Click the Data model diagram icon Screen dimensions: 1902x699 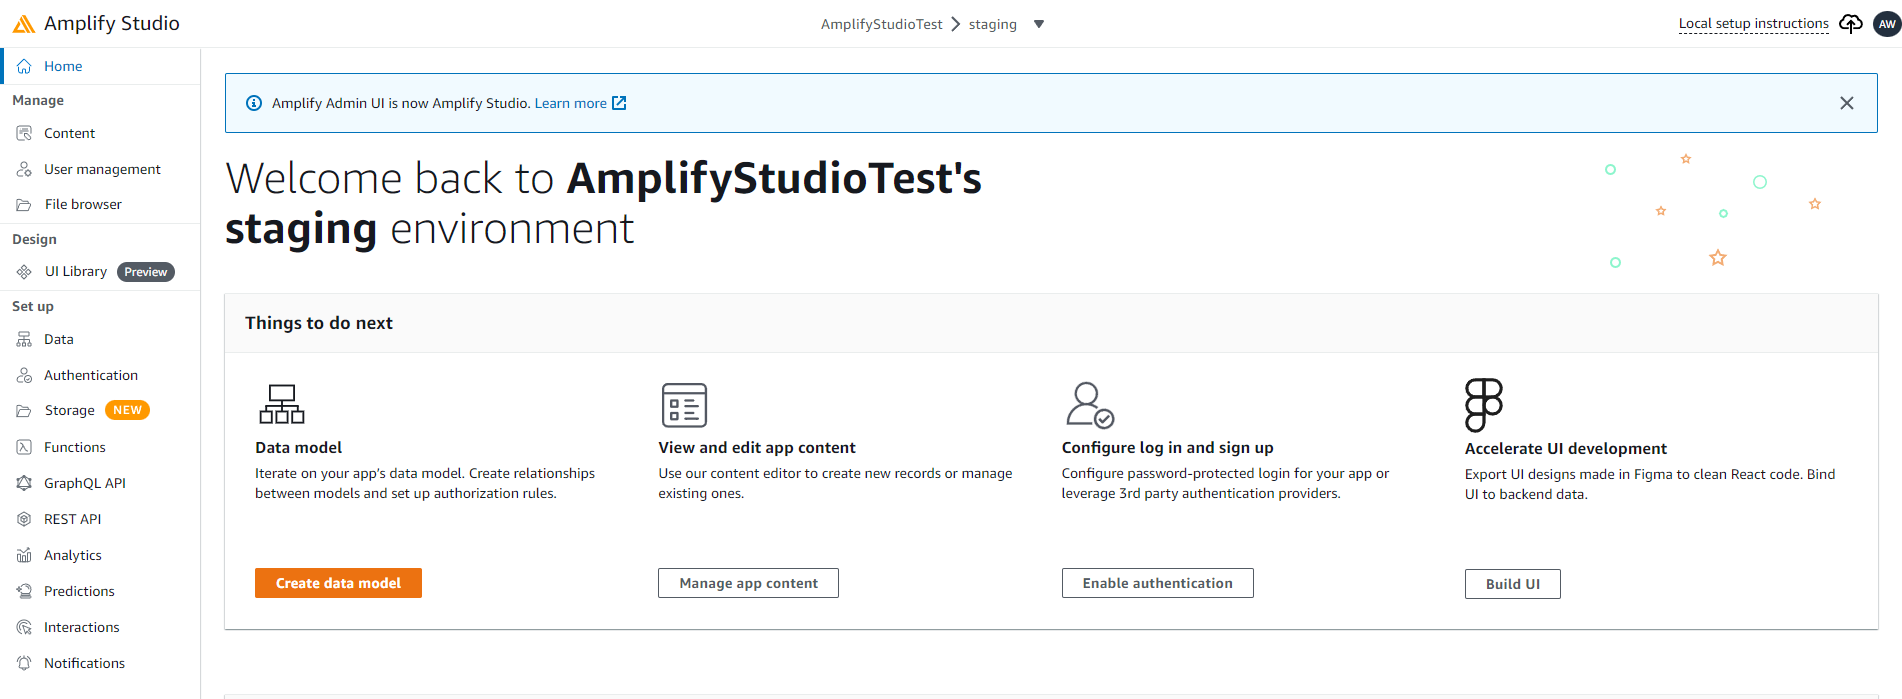tap(282, 404)
